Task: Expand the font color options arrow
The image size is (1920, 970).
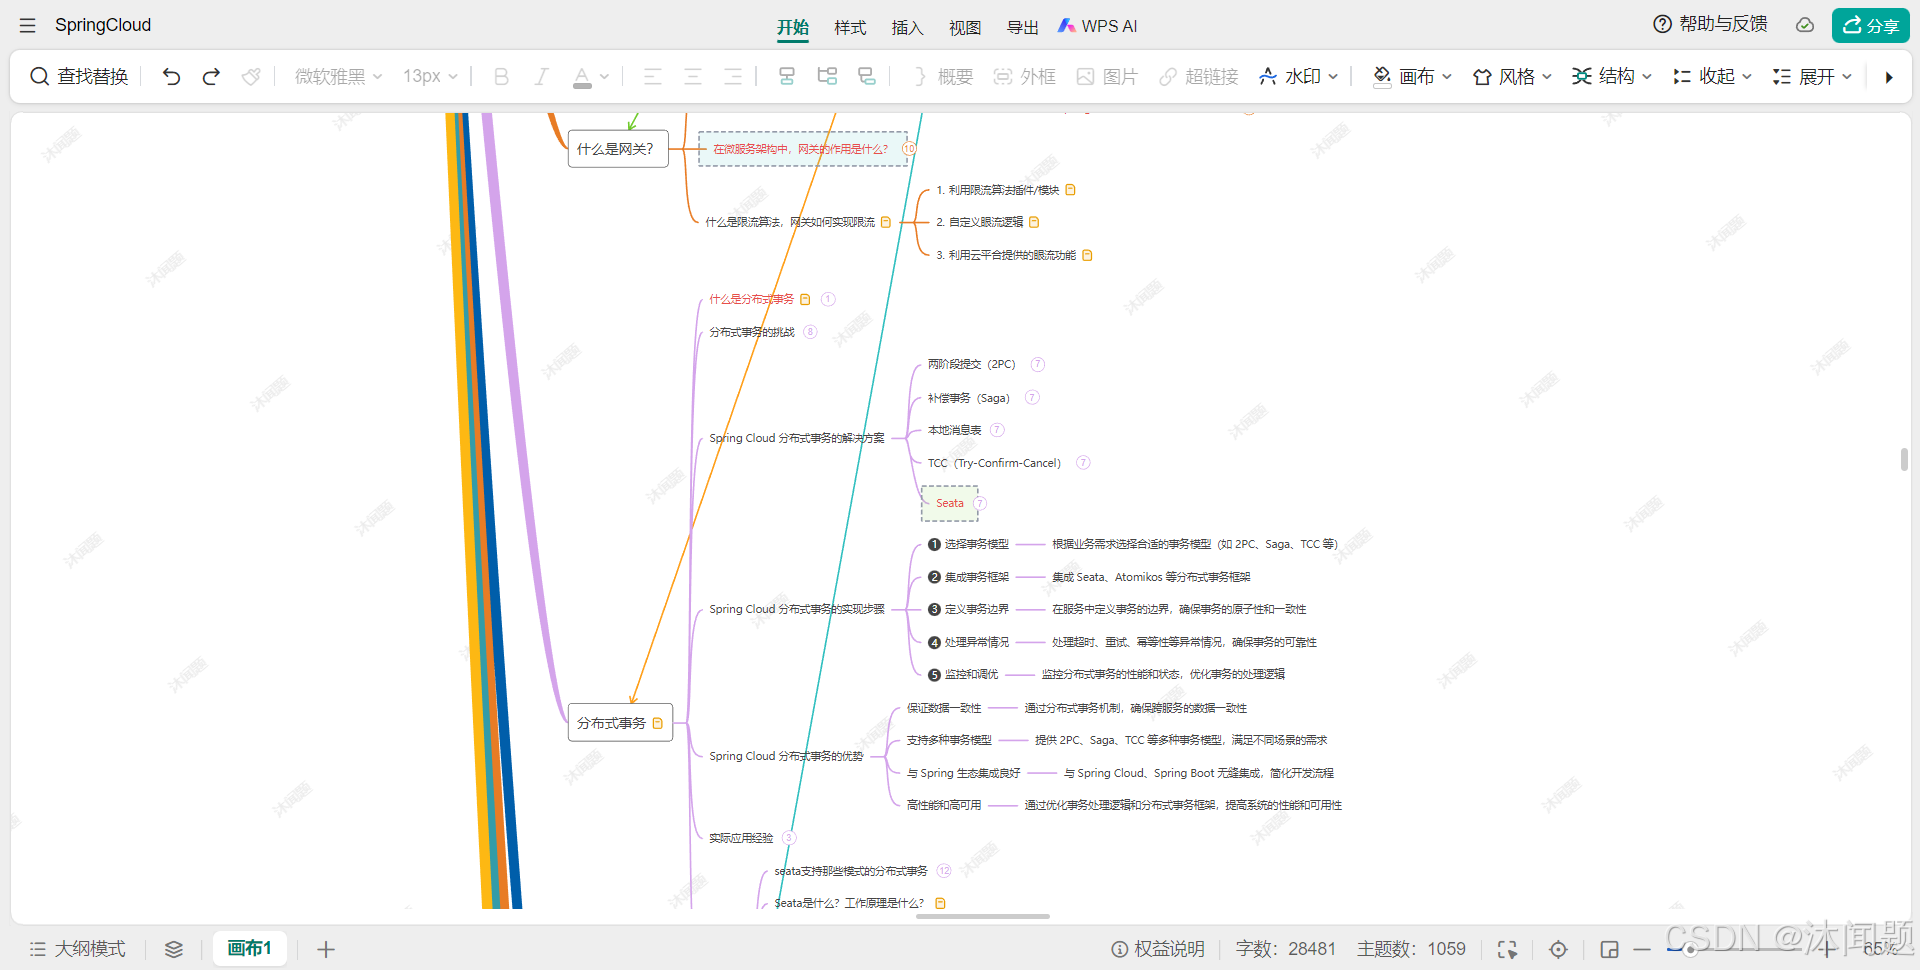Action: (x=604, y=77)
